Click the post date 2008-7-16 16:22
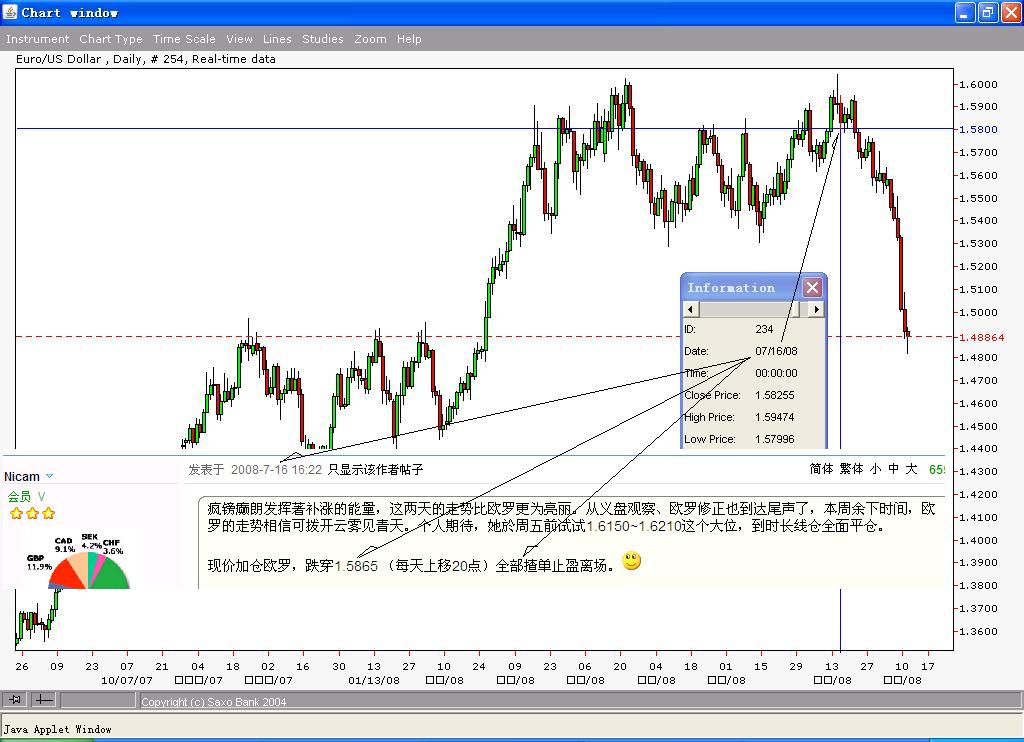The height and width of the screenshot is (742, 1024). (x=276, y=470)
